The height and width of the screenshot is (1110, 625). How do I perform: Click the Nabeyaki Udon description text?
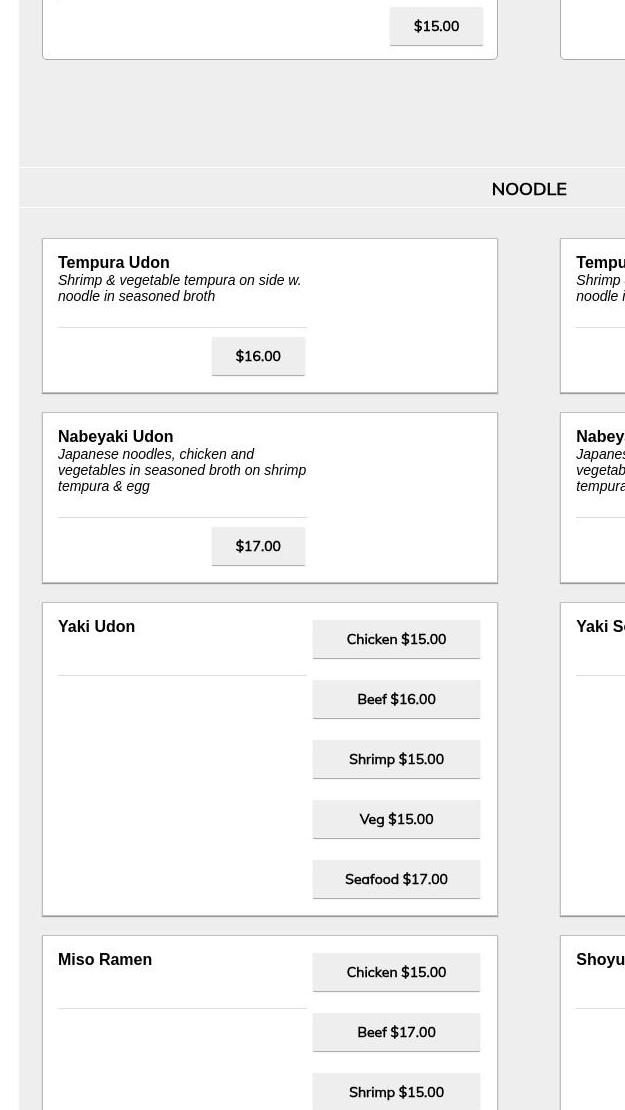(182, 470)
